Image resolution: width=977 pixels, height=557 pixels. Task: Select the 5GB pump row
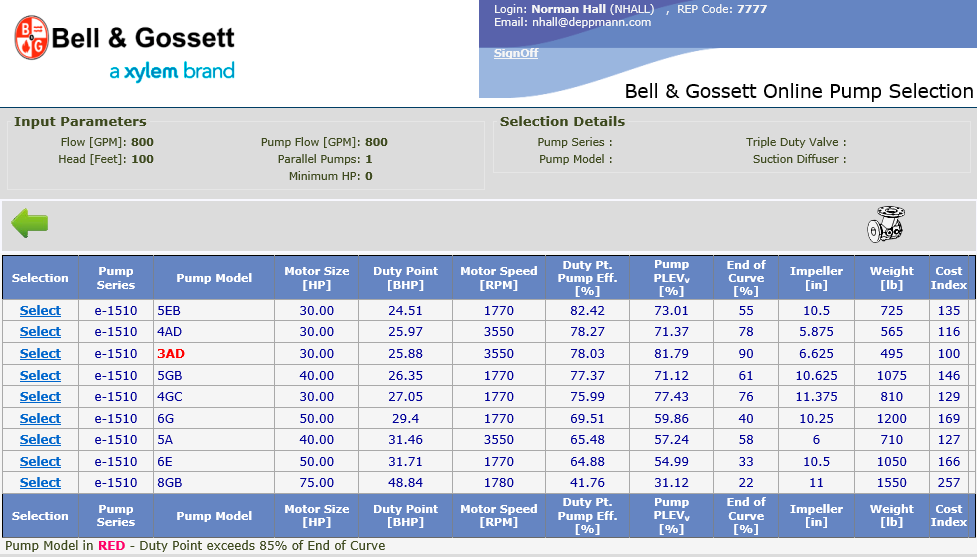tap(40, 375)
